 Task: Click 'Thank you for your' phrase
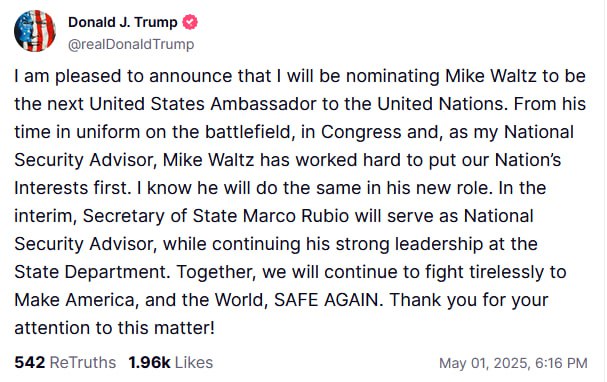pyautogui.click(x=469, y=300)
